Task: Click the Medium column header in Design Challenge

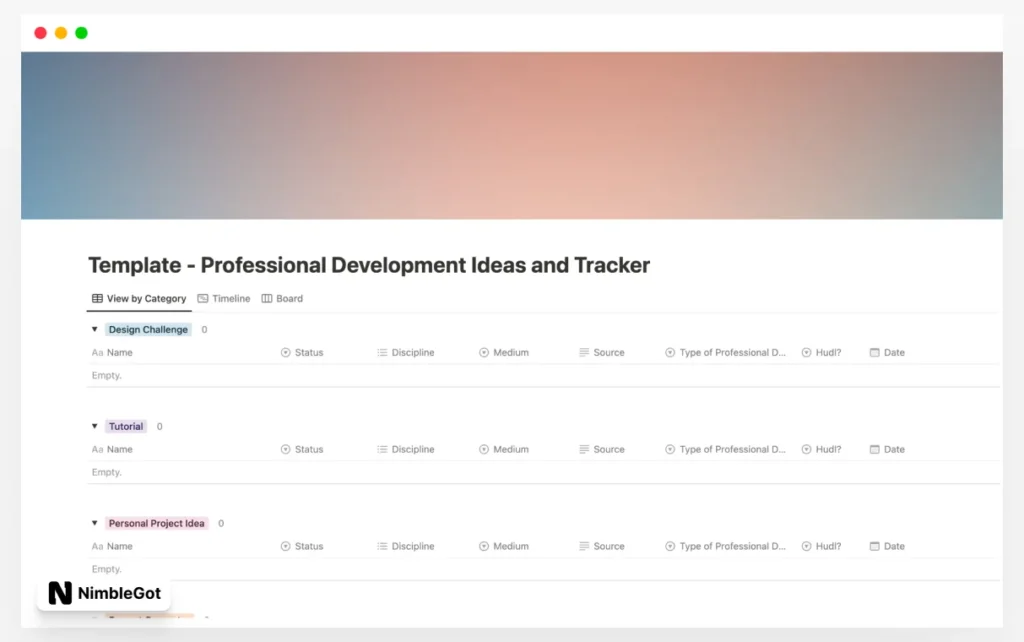Action: pos(504,352)
